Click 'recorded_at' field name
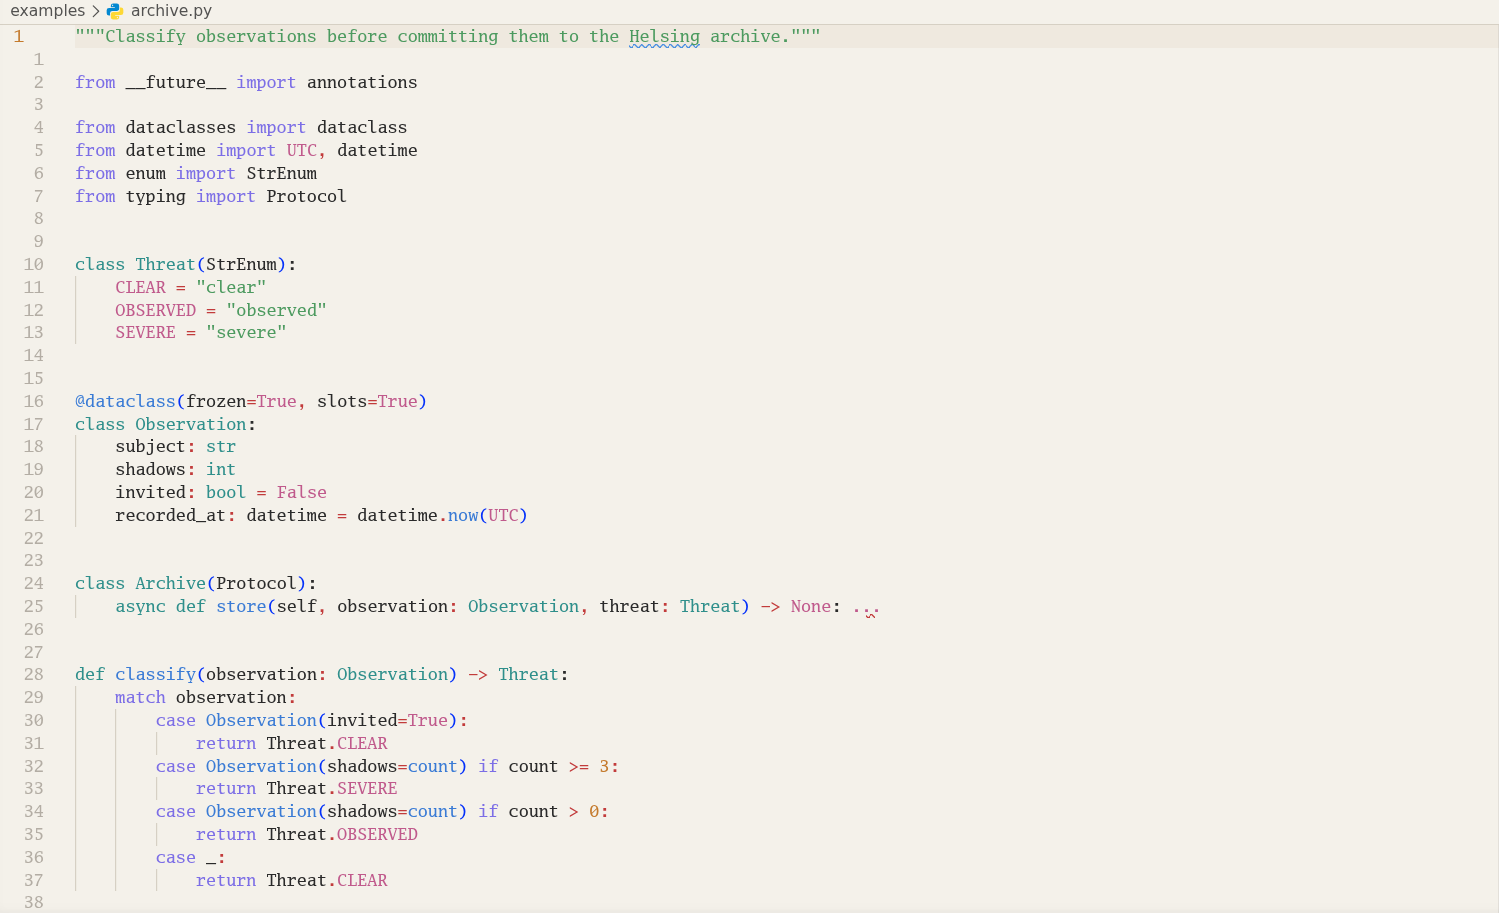Screen dimensions: 1499x913 coord(171,516)
